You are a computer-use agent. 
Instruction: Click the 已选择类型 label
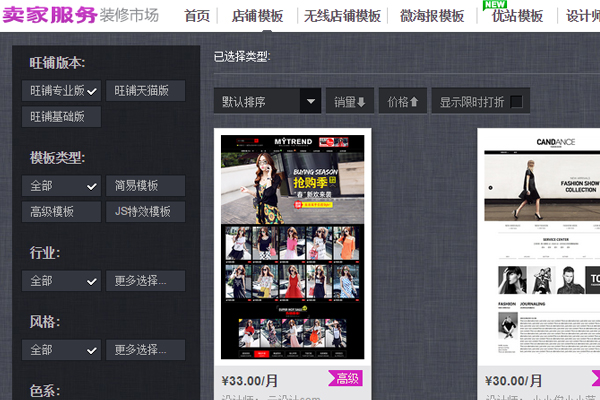(x=242, y=57)
